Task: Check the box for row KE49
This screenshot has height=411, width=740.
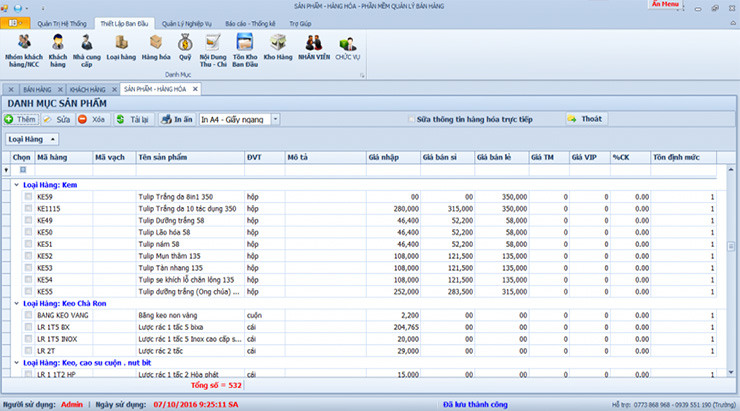Action: pyautogui.click(x=28, y=220)
